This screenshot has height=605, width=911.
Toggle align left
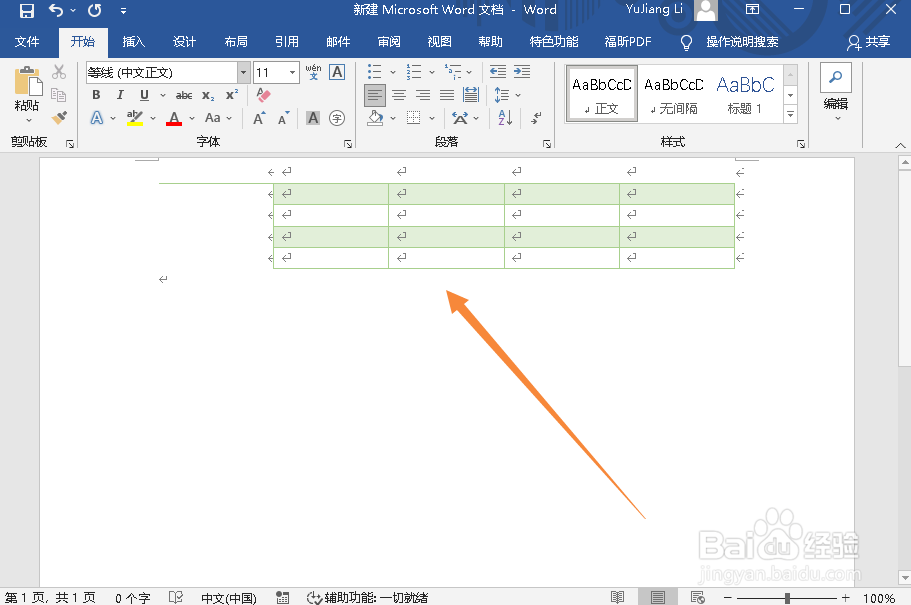tap(375, 95)
